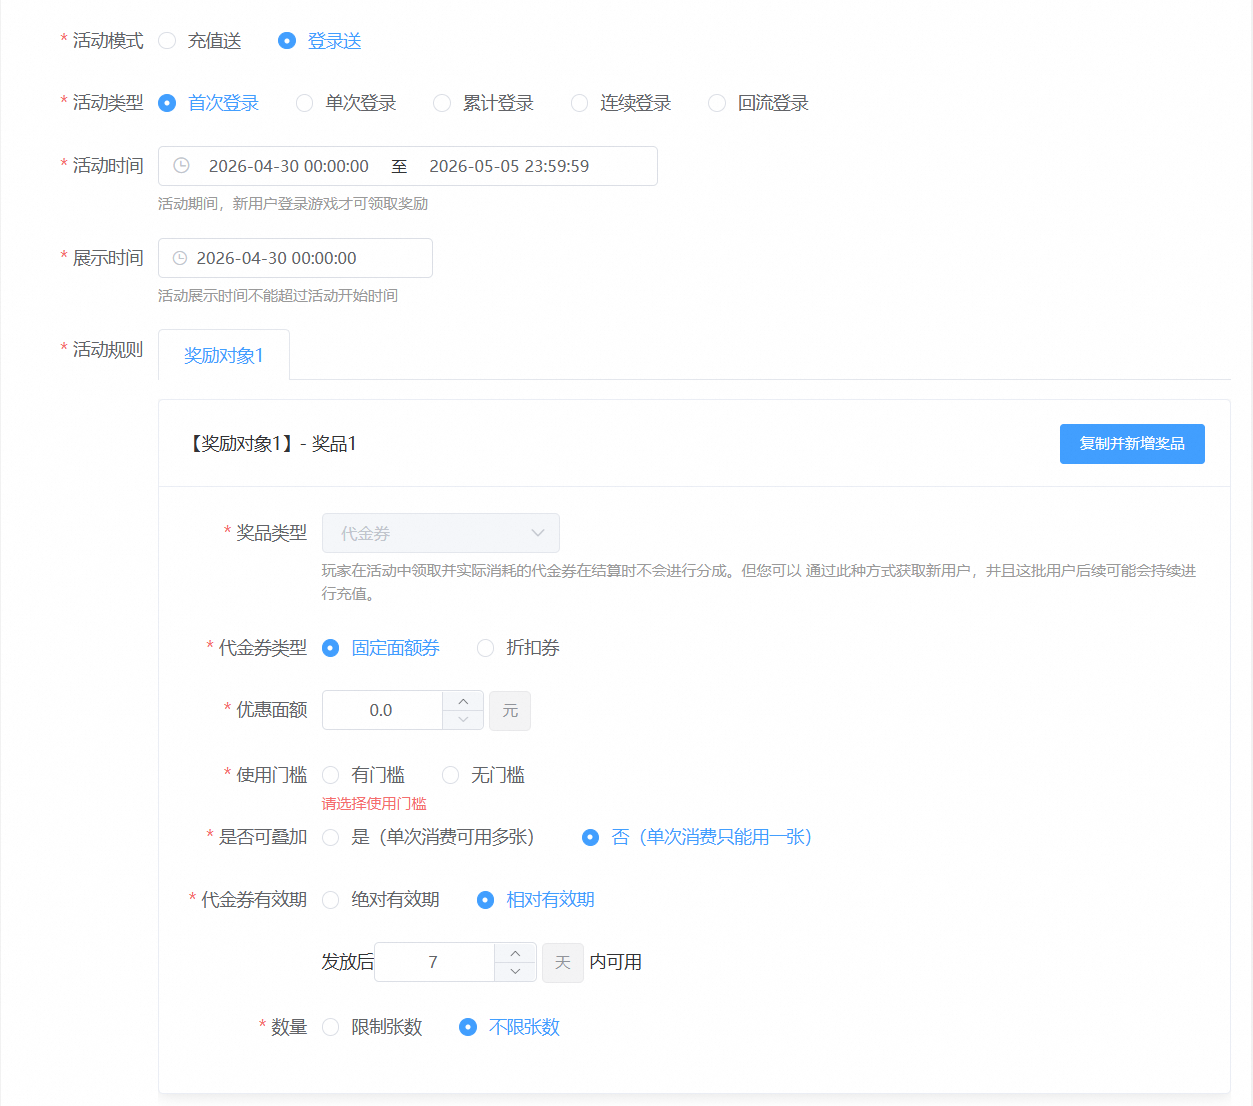
Task: Increase 优惠面额 with the up arrow
Action: coord(463,701)
